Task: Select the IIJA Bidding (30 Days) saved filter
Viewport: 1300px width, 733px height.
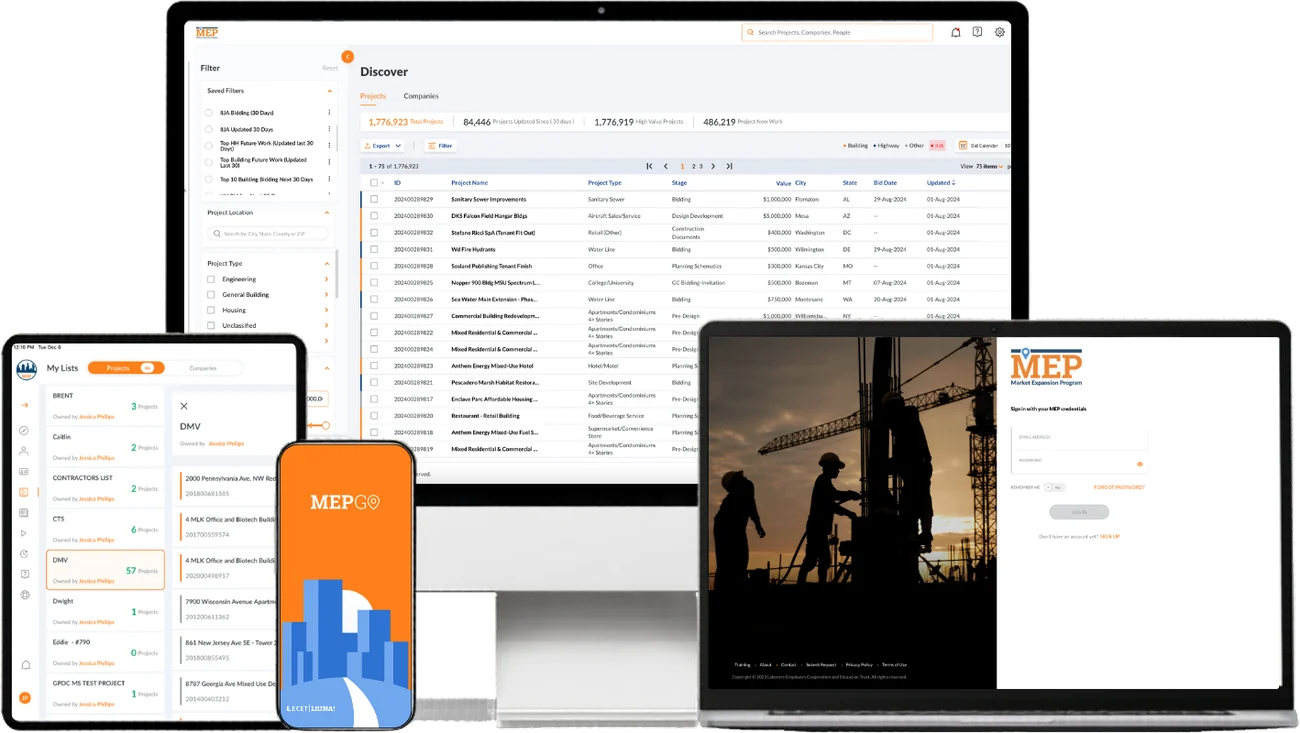Action: point(209,113)
